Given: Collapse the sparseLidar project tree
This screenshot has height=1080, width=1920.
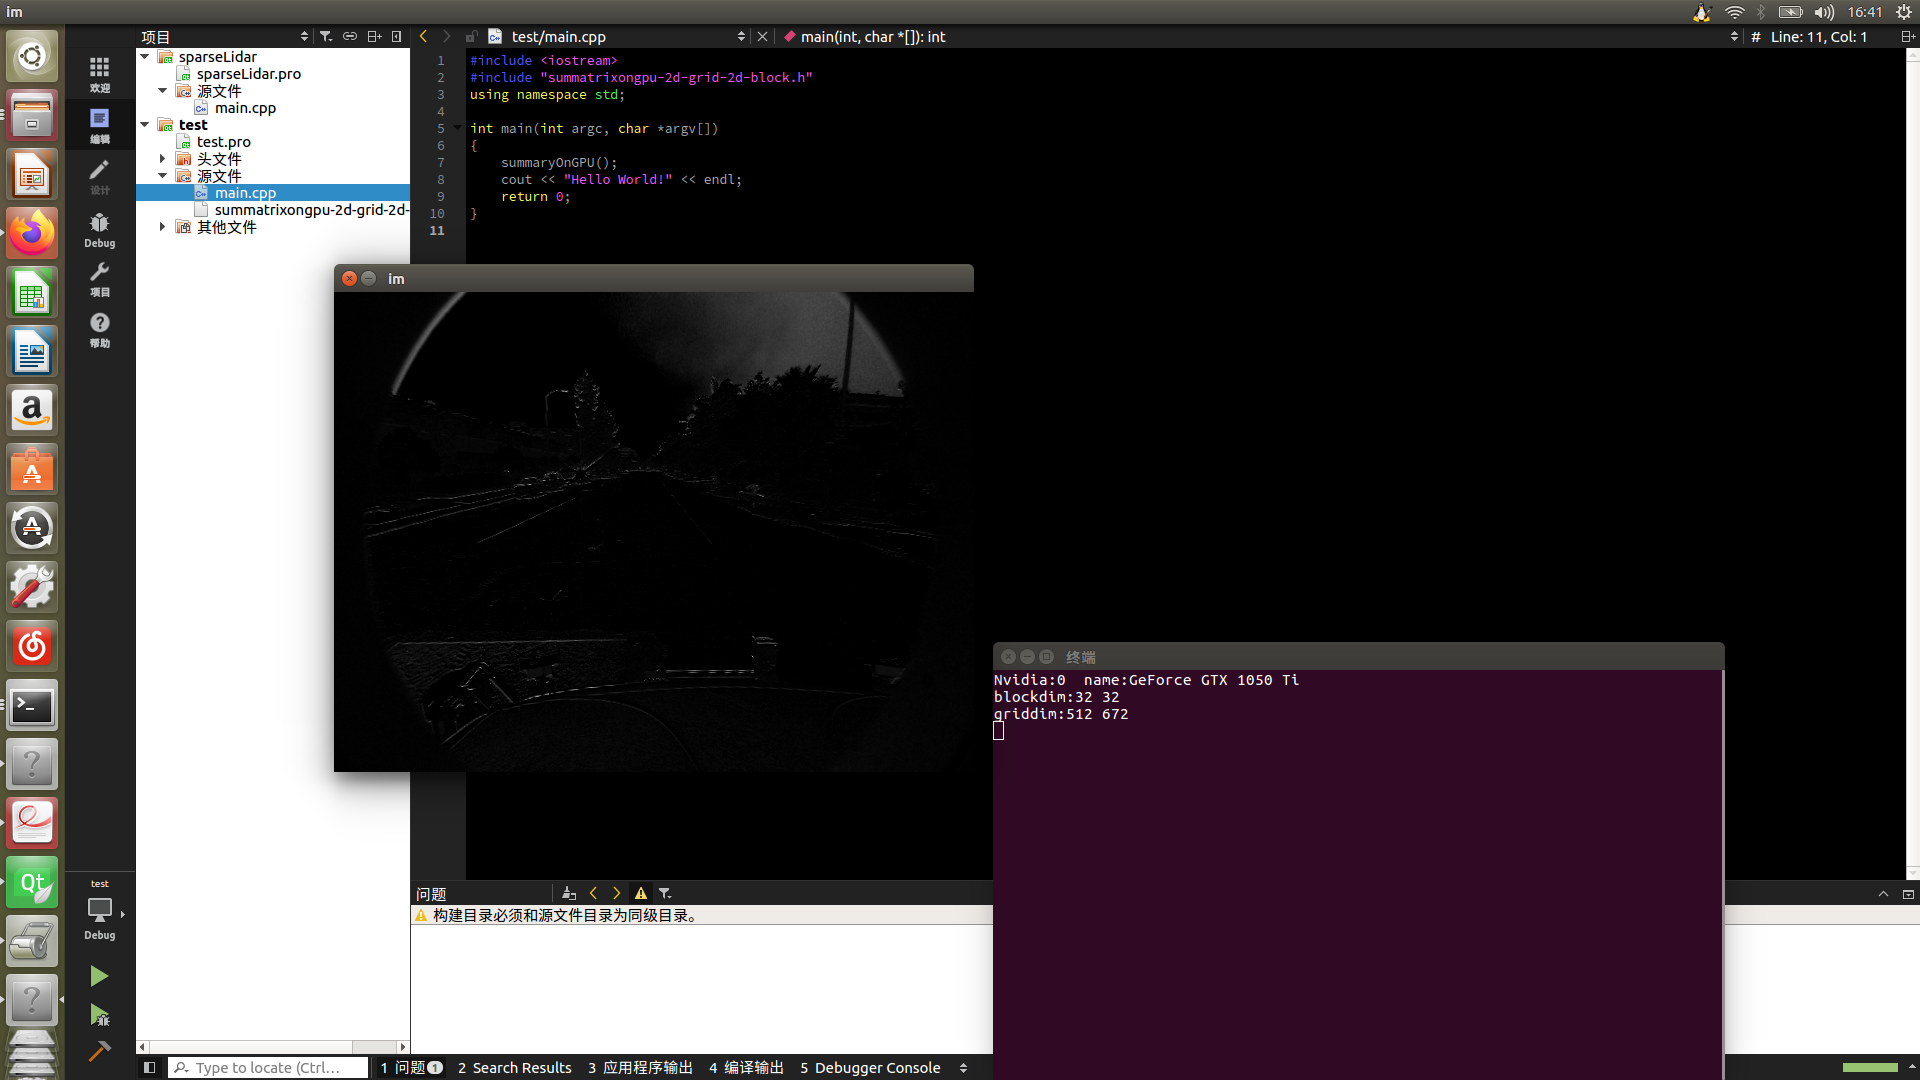Looking at the screenshot, I should [145, 57].
